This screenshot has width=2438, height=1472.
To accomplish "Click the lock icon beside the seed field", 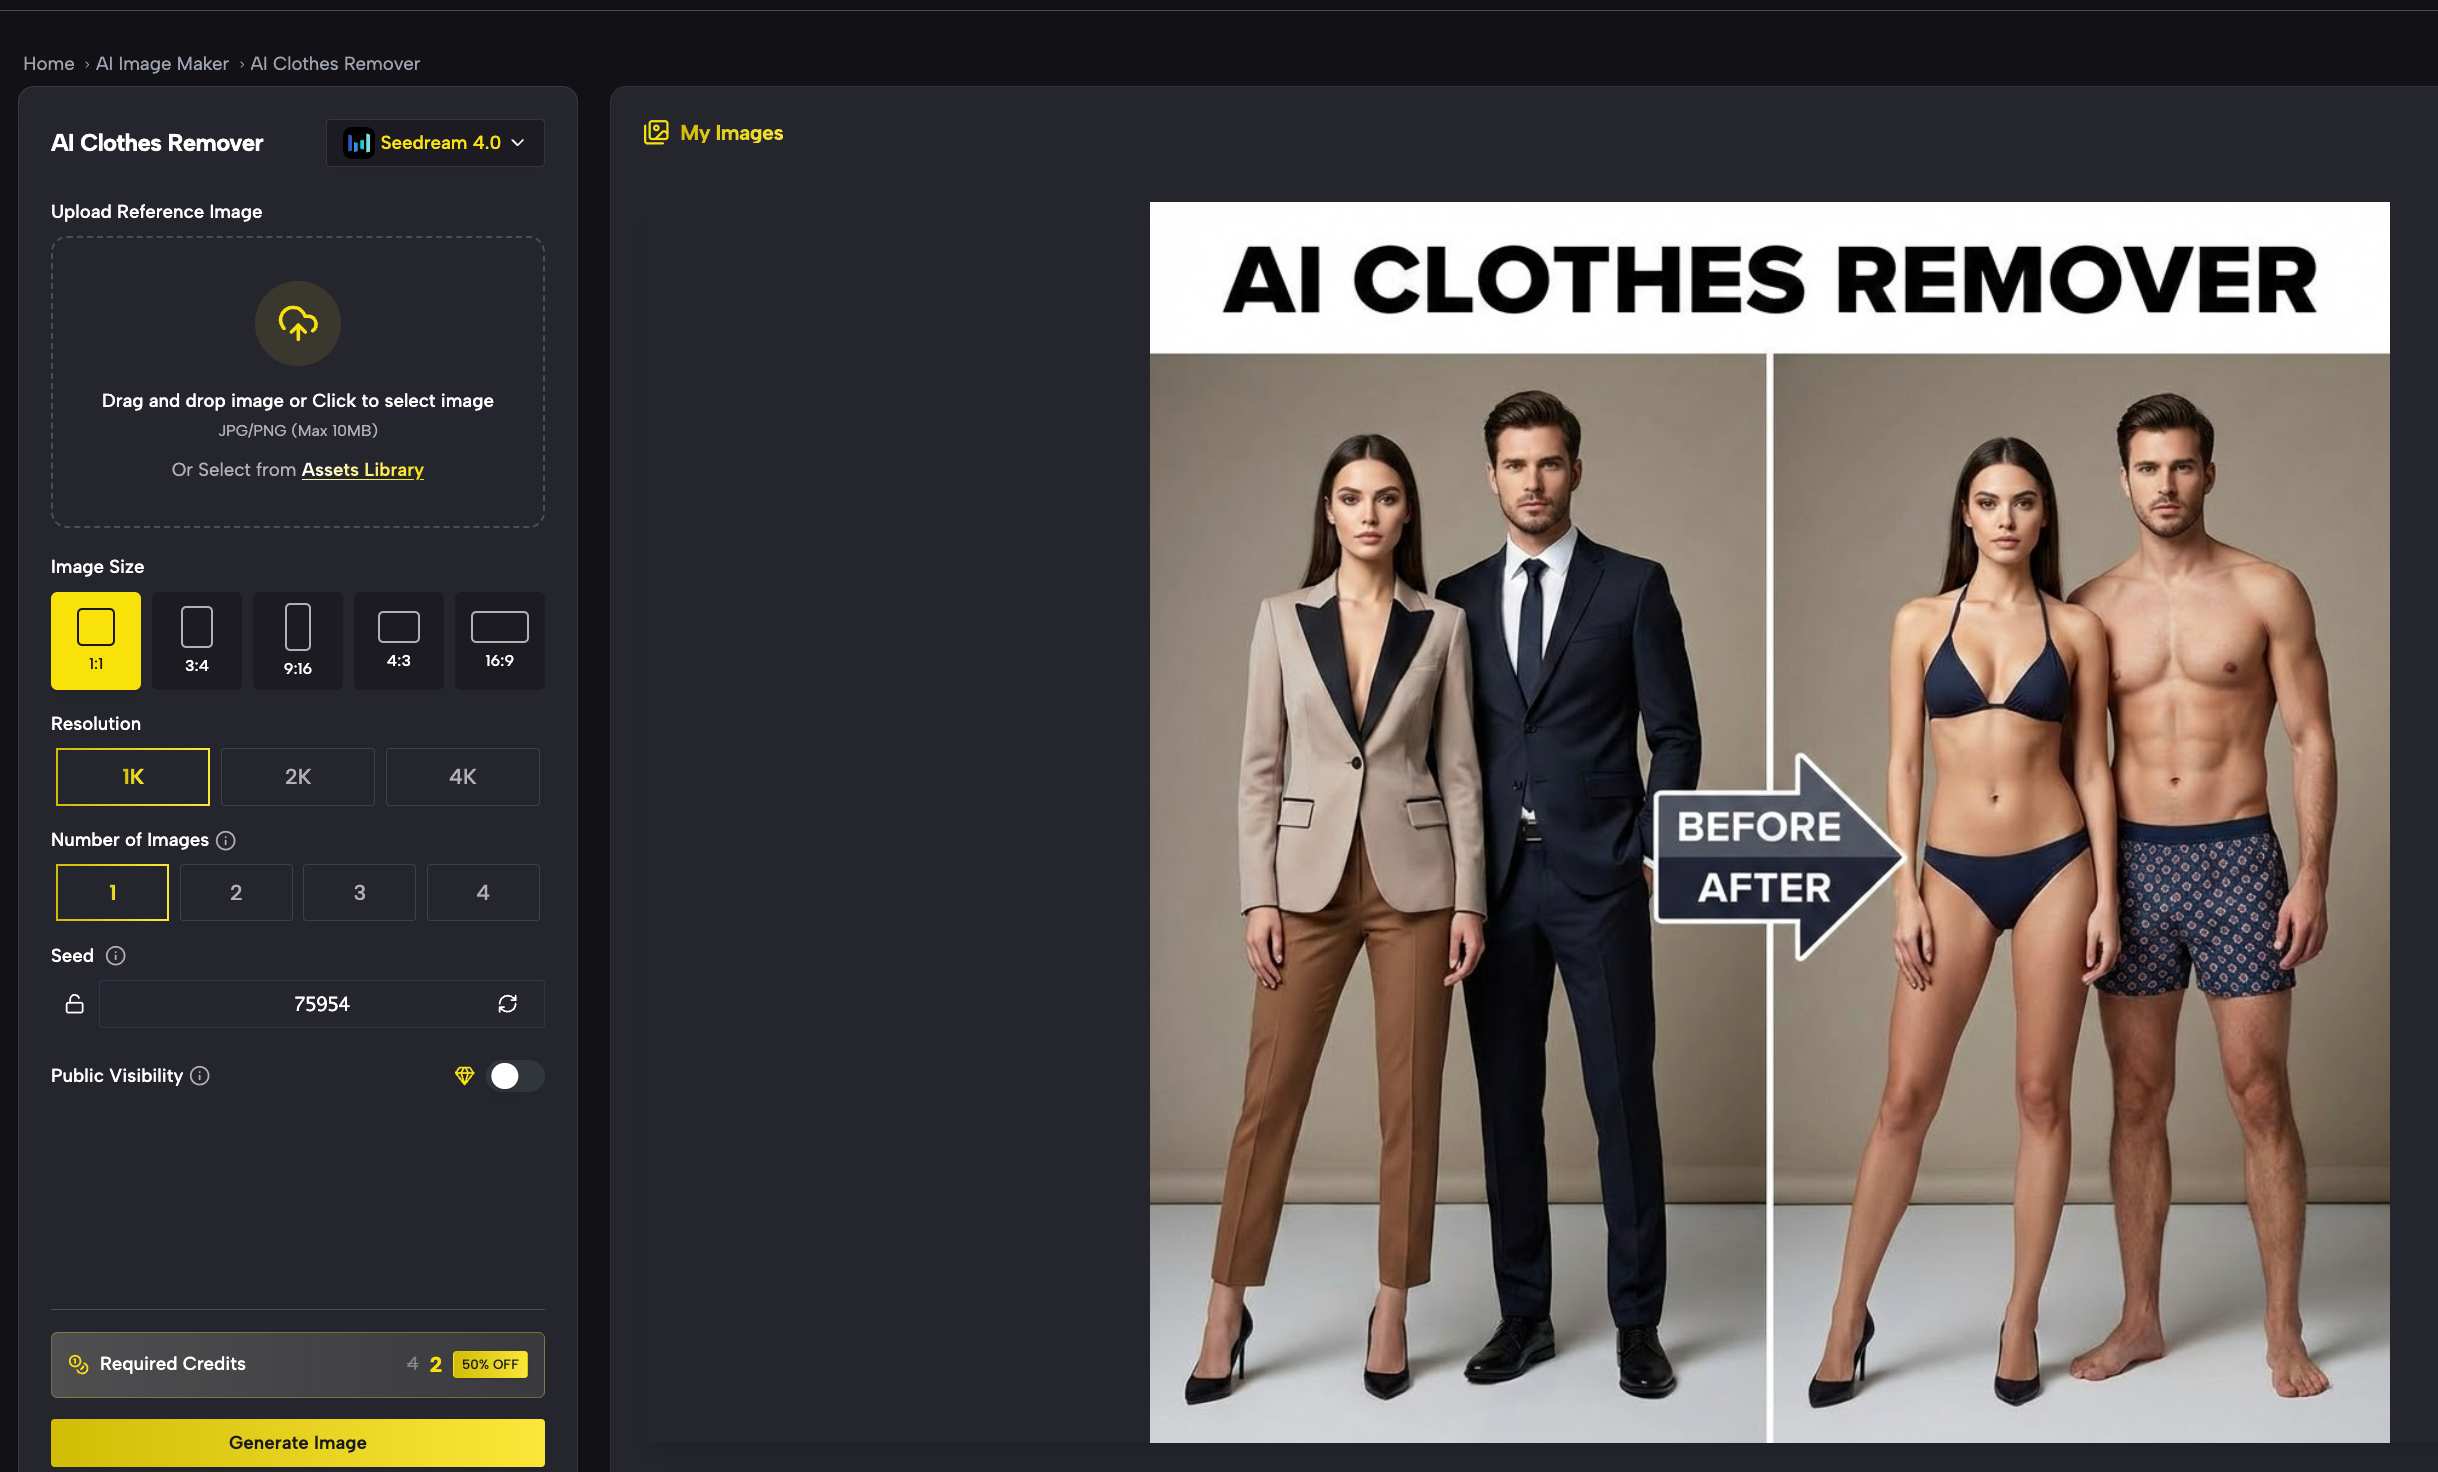I will (74, 1003).
